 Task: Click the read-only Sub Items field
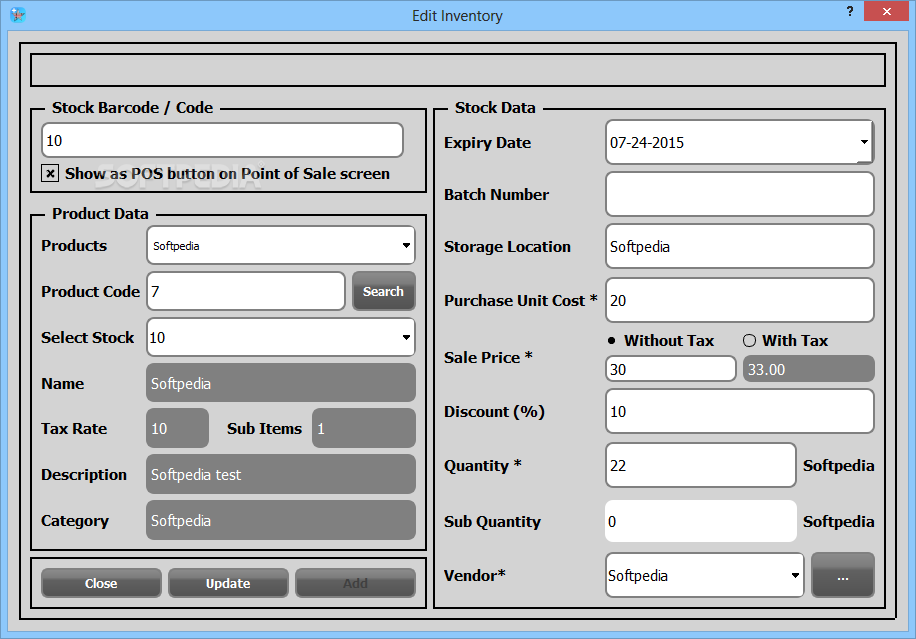(364, 428)
